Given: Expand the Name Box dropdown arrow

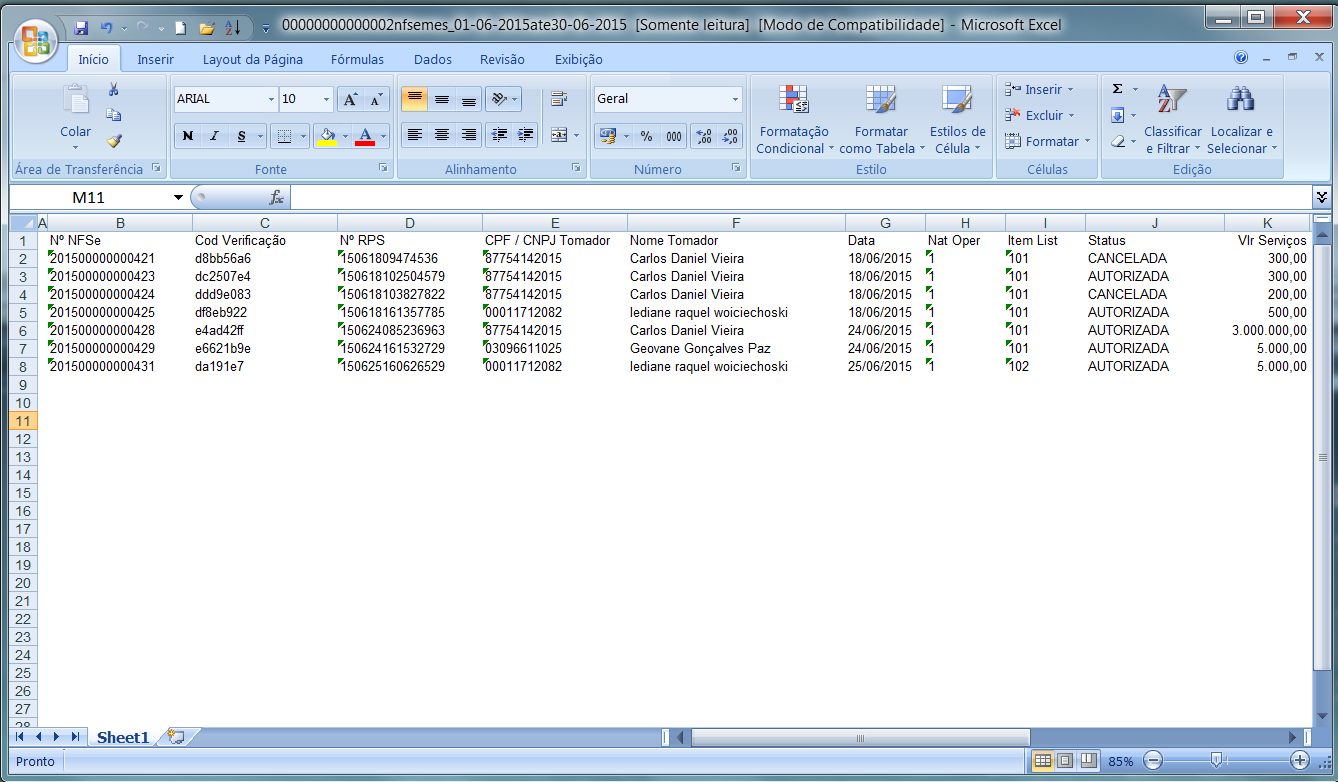Looking at the screenshot, I should (178, 198).
